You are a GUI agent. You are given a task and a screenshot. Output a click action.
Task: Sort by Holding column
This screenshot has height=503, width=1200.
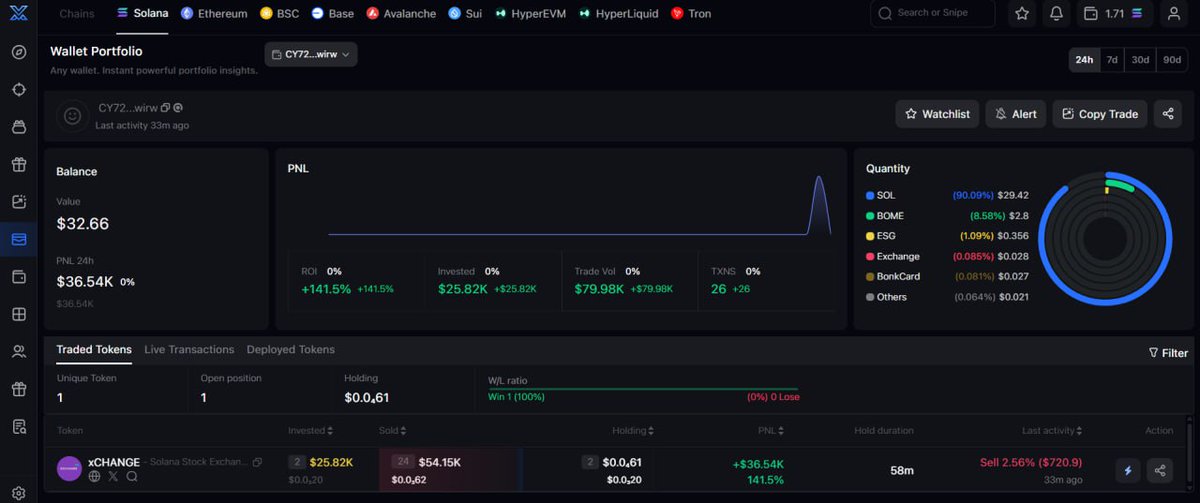pos(634,431)
